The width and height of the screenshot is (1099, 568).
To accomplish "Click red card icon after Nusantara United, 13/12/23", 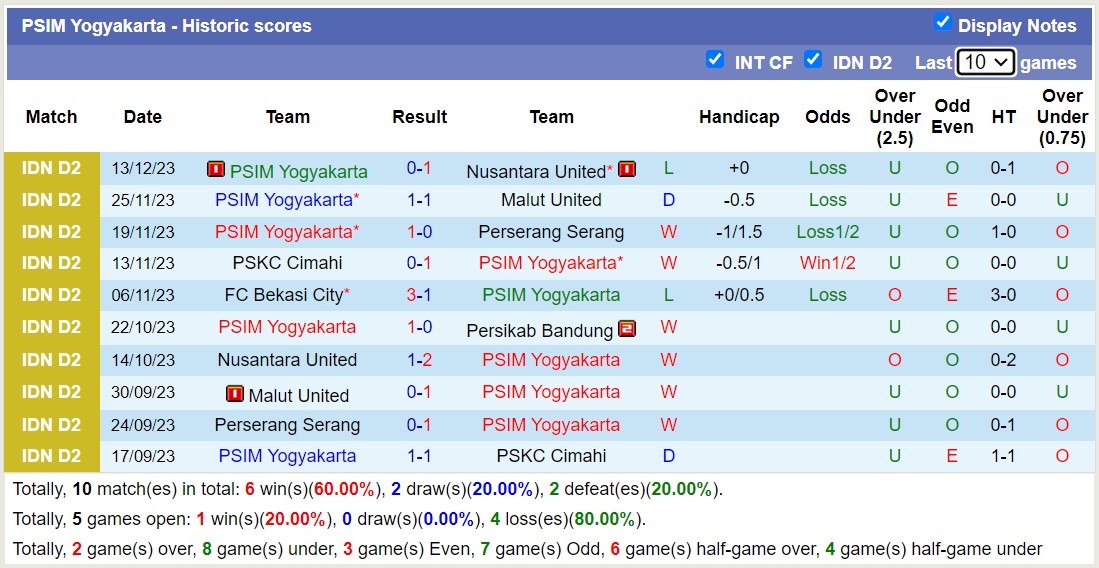I will pos(627,170).
